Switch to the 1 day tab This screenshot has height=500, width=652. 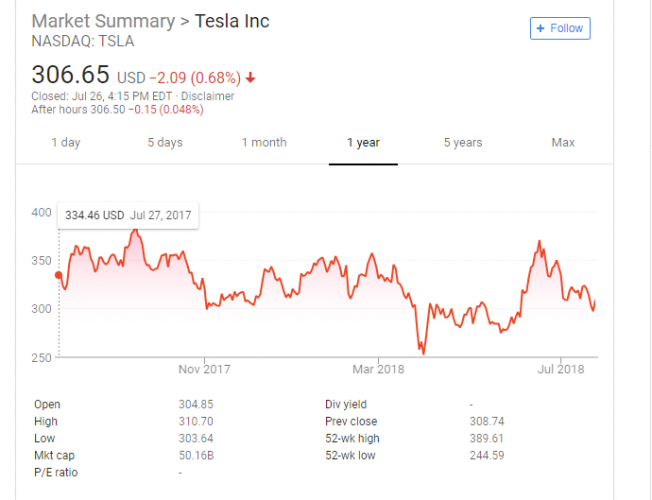(66, 143)
